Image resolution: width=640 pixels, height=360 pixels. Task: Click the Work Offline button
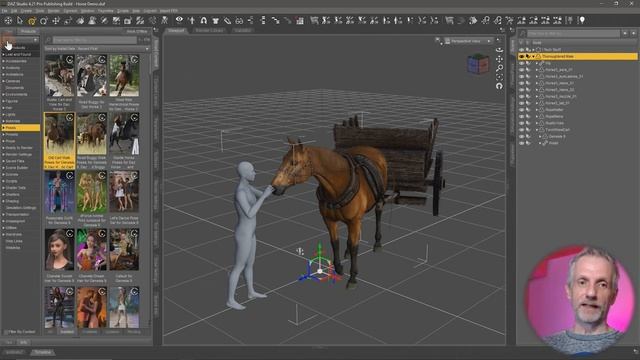(x=136, y=31)
